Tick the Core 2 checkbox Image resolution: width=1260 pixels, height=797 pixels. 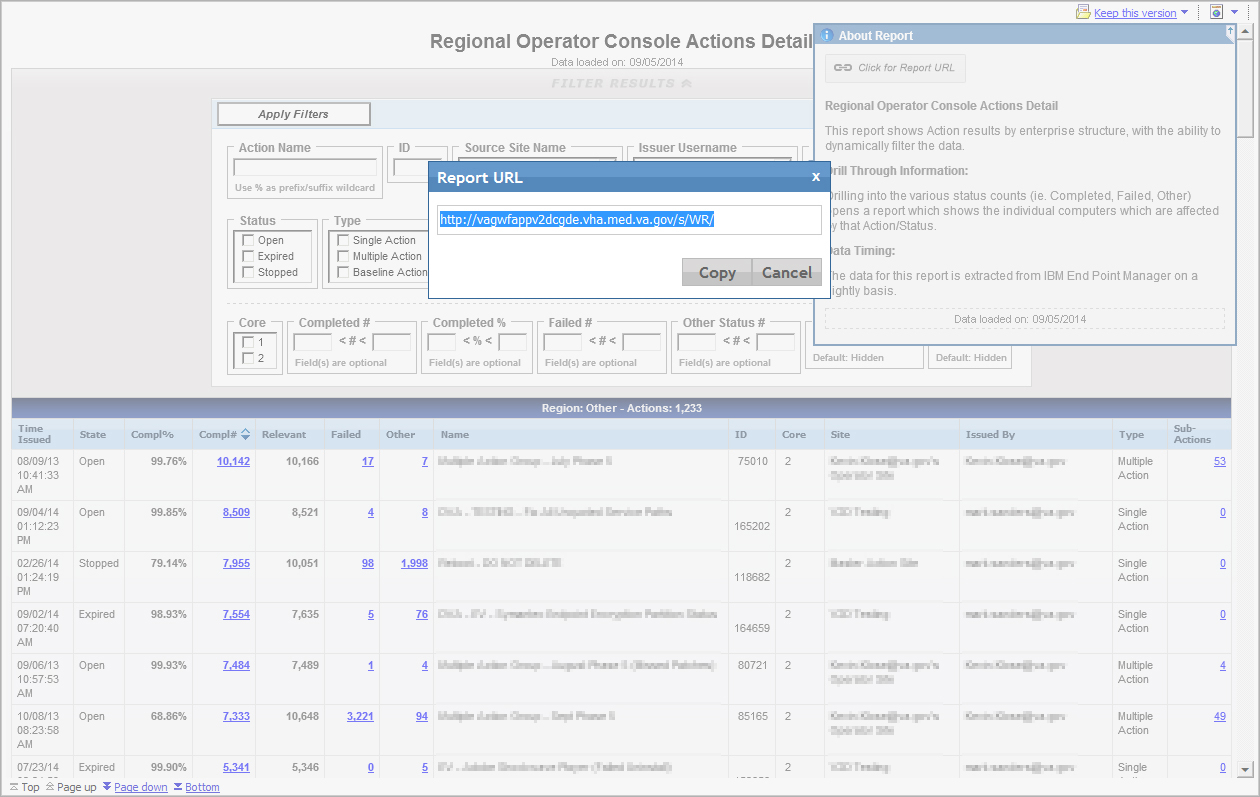(248, 358)
